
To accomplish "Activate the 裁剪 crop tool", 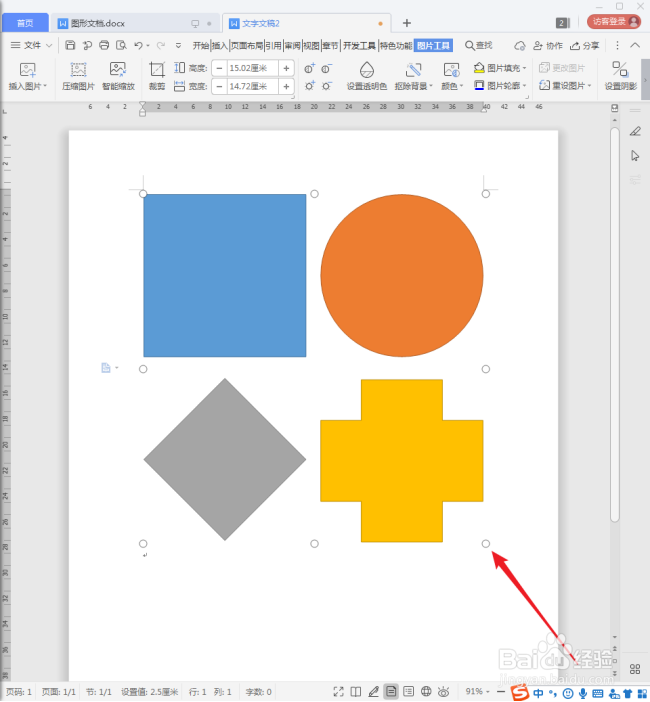I will click(x=157, y=77).
